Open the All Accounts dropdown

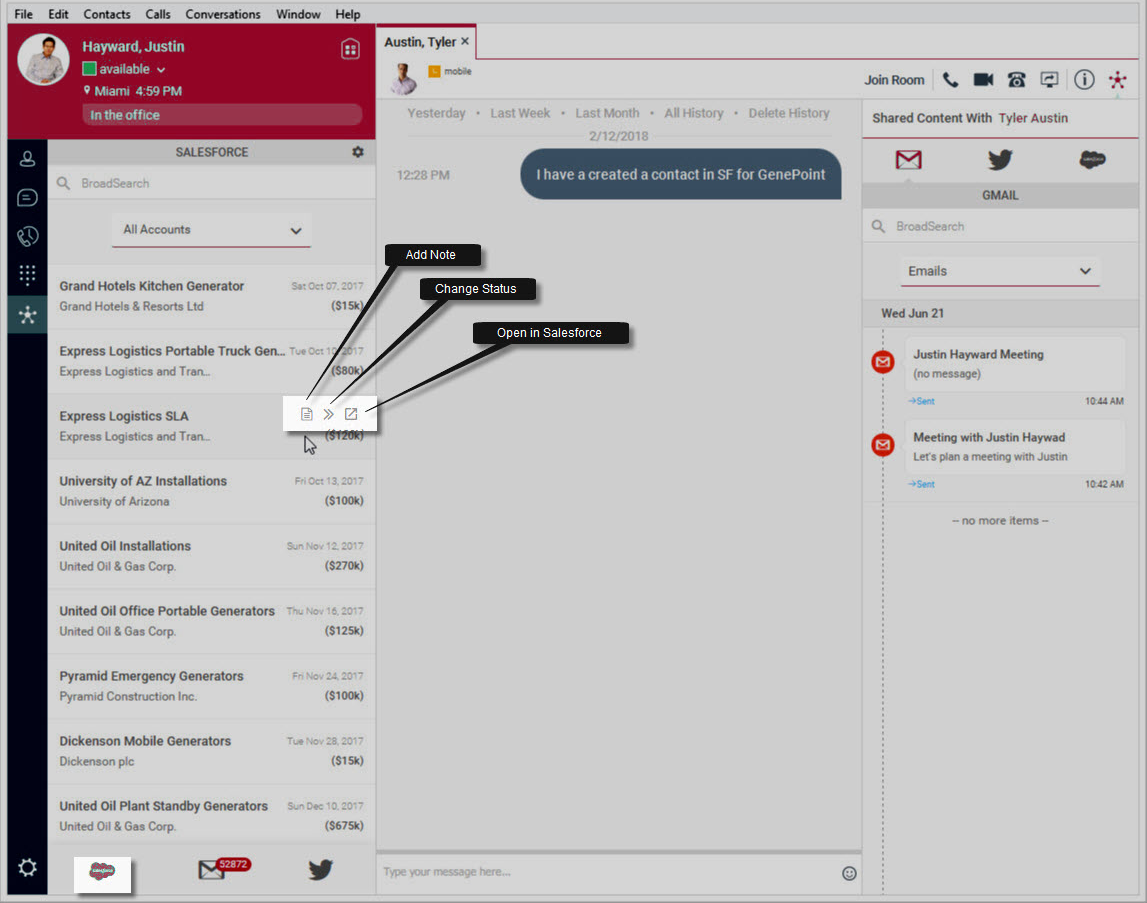[211, 231]
